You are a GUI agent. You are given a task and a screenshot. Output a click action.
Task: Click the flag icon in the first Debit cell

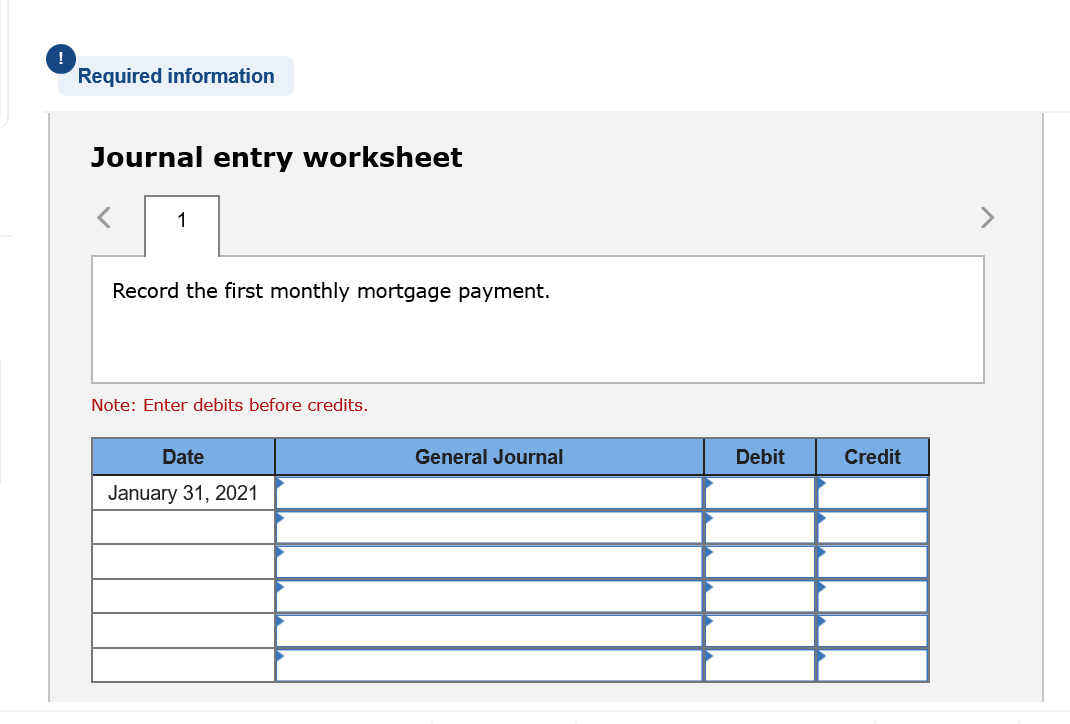click(x=709, y=484)
